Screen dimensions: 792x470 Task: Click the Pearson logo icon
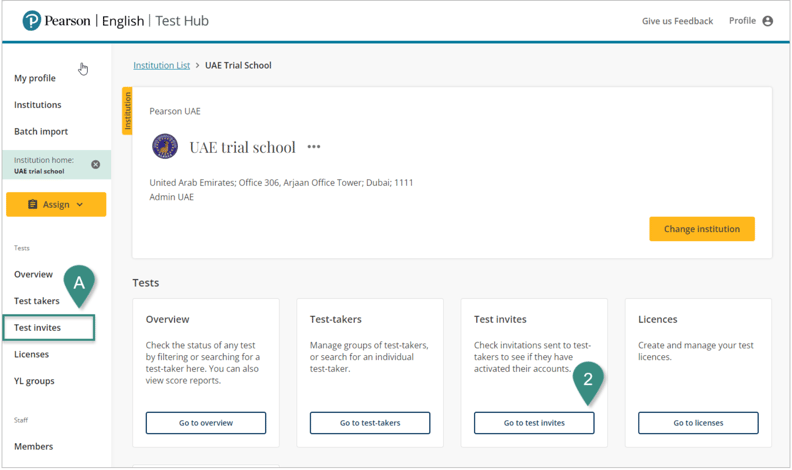pos(31,21)
